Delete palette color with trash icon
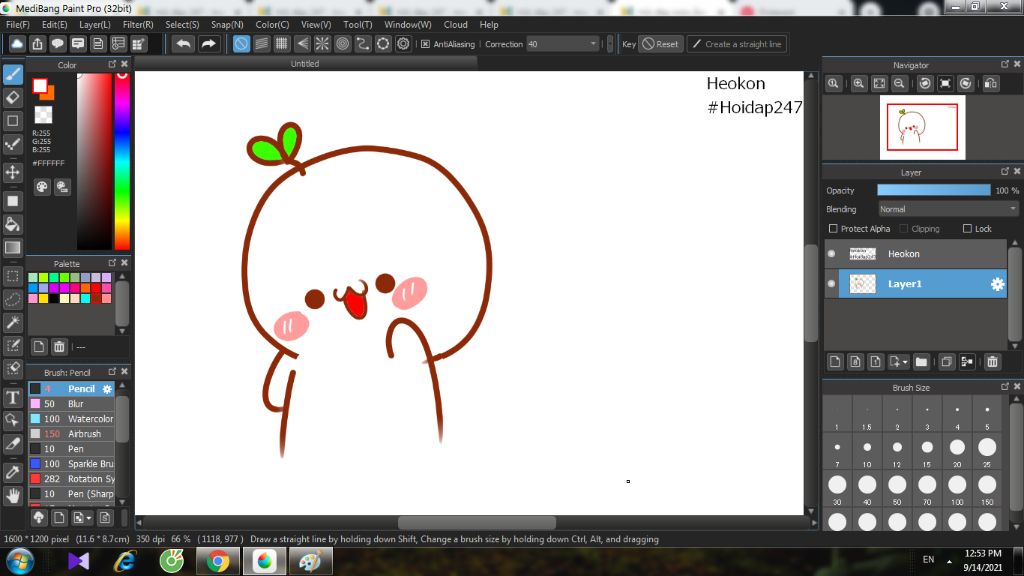This screenshot has width=1024, height=576. [x=59, y=347]
